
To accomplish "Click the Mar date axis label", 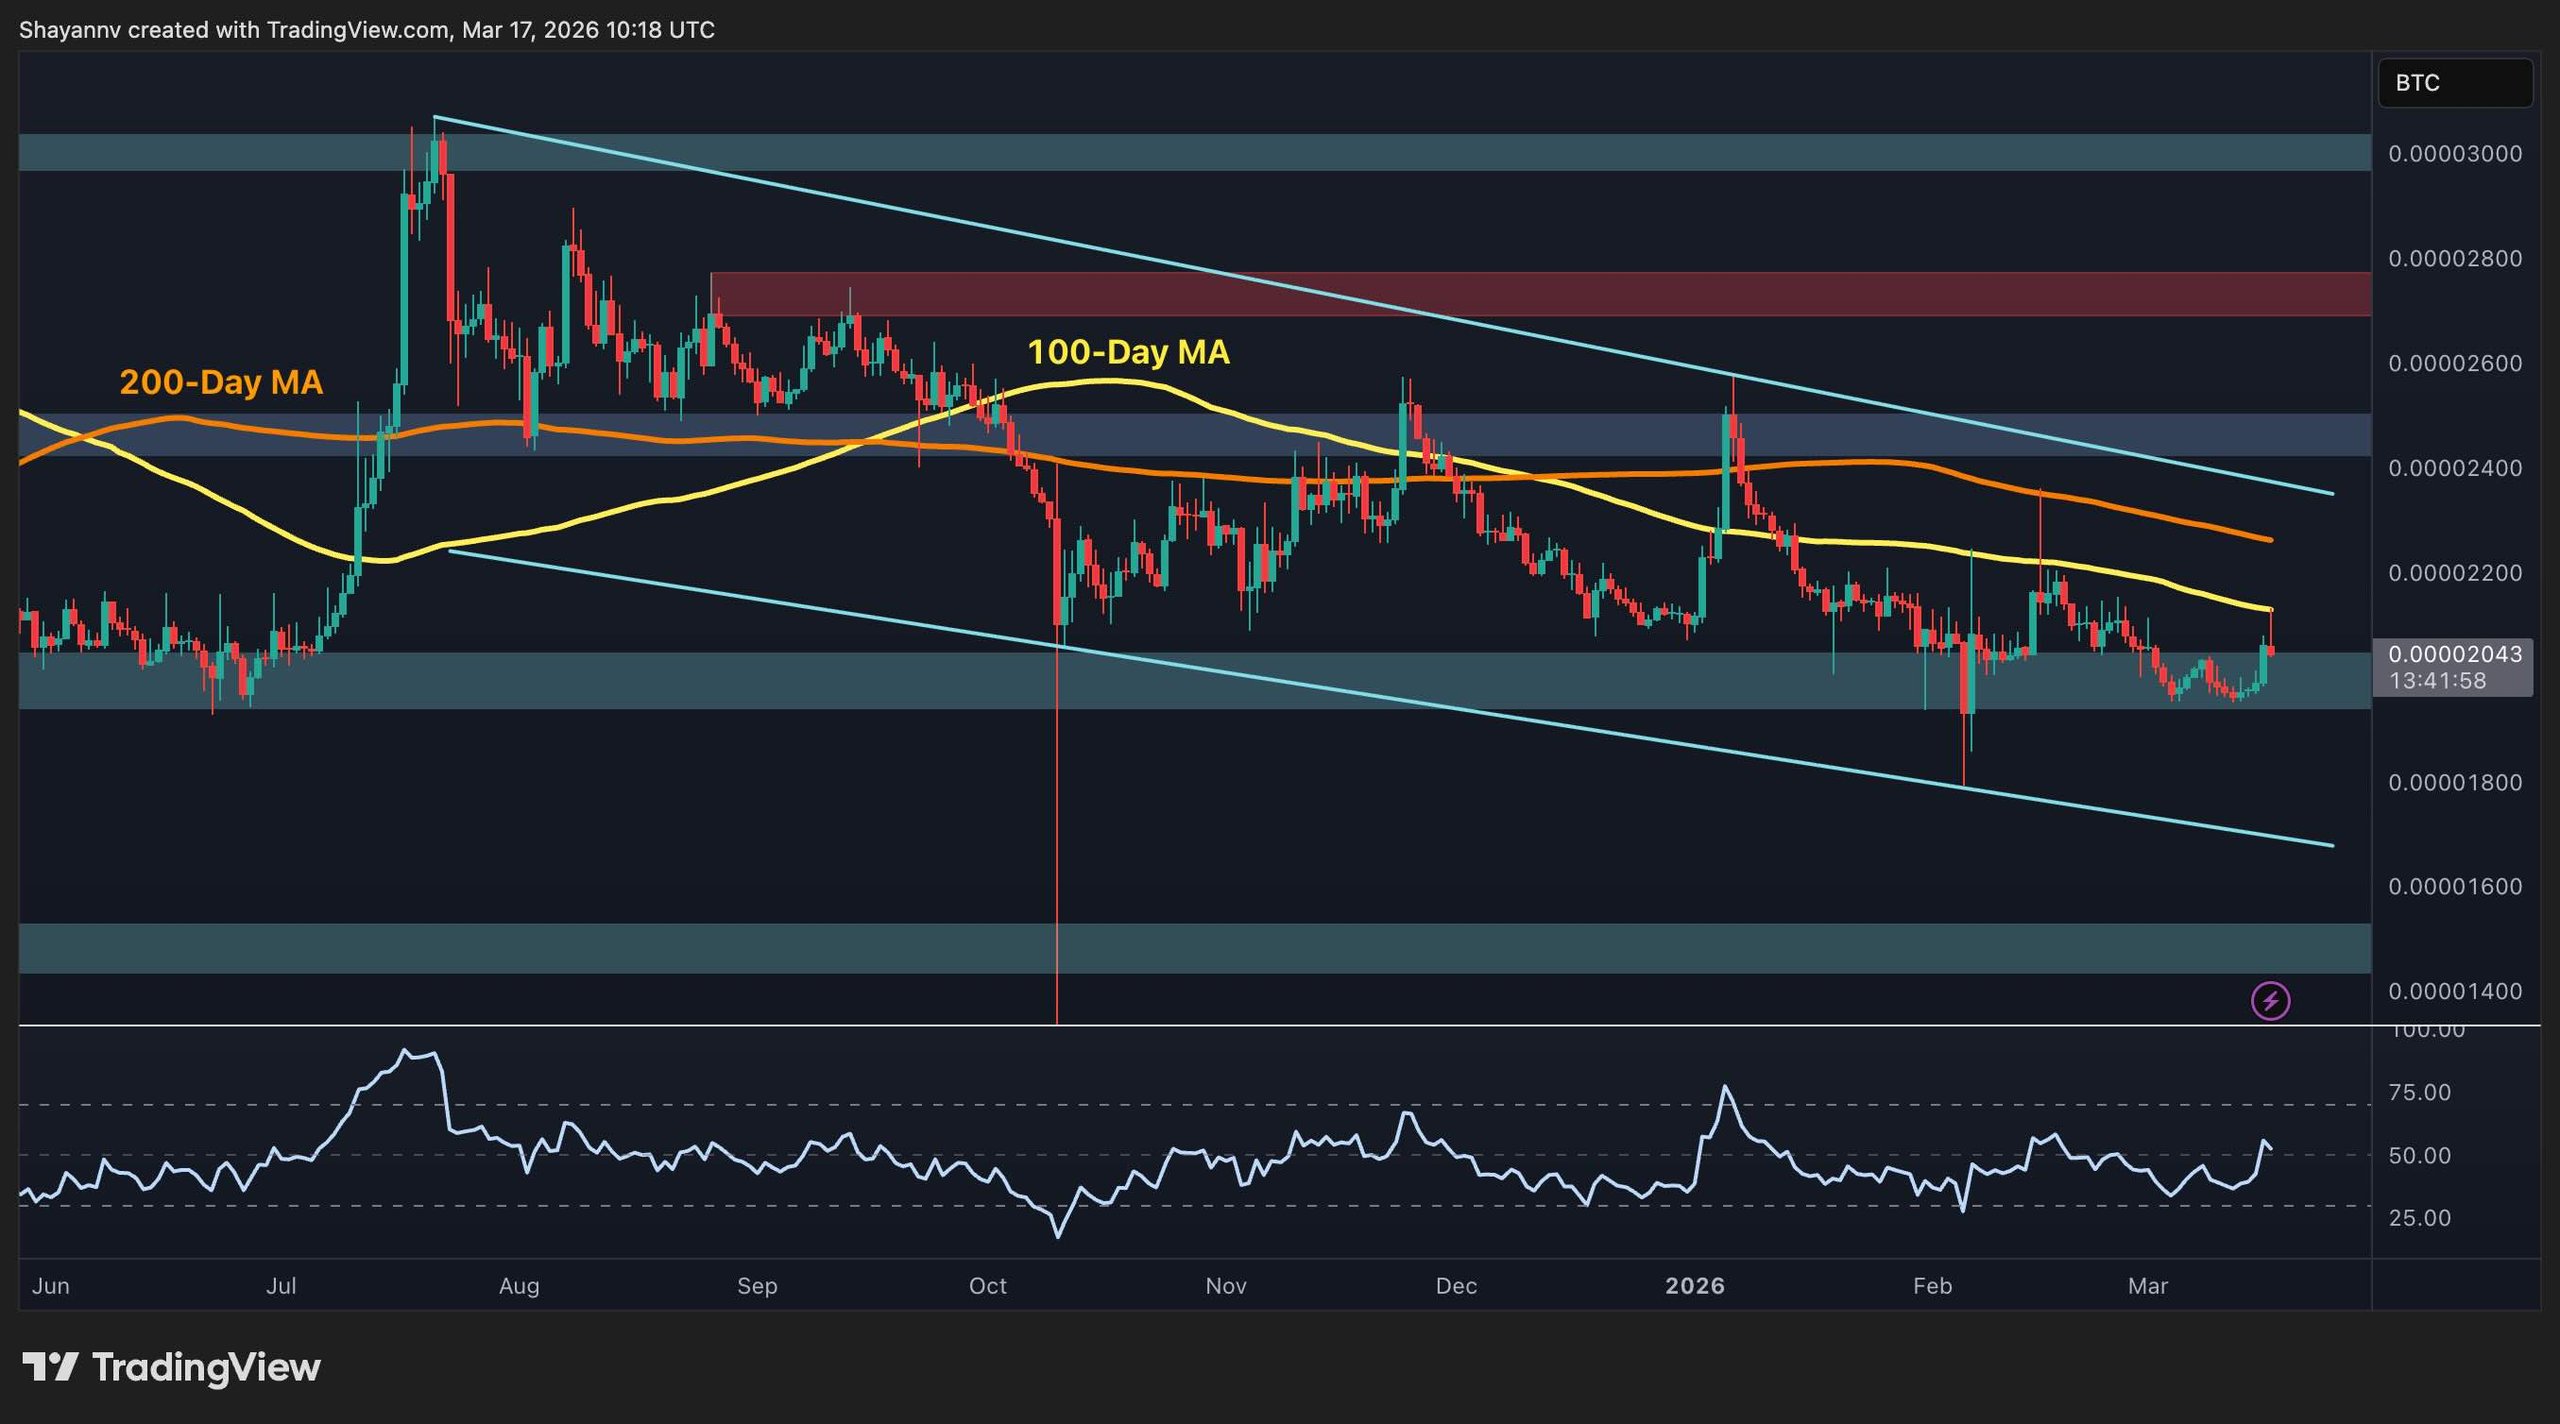I will [2147, 1286].
